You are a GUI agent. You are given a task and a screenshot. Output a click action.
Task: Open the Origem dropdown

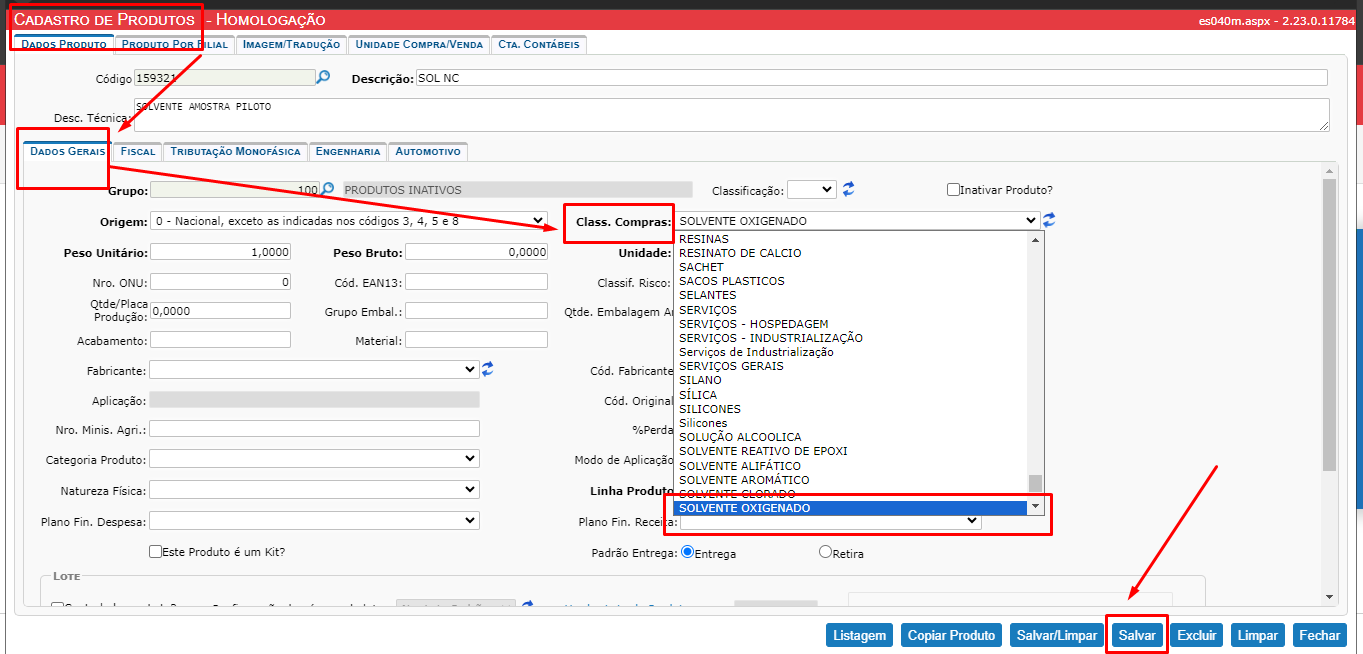(349, 220)
